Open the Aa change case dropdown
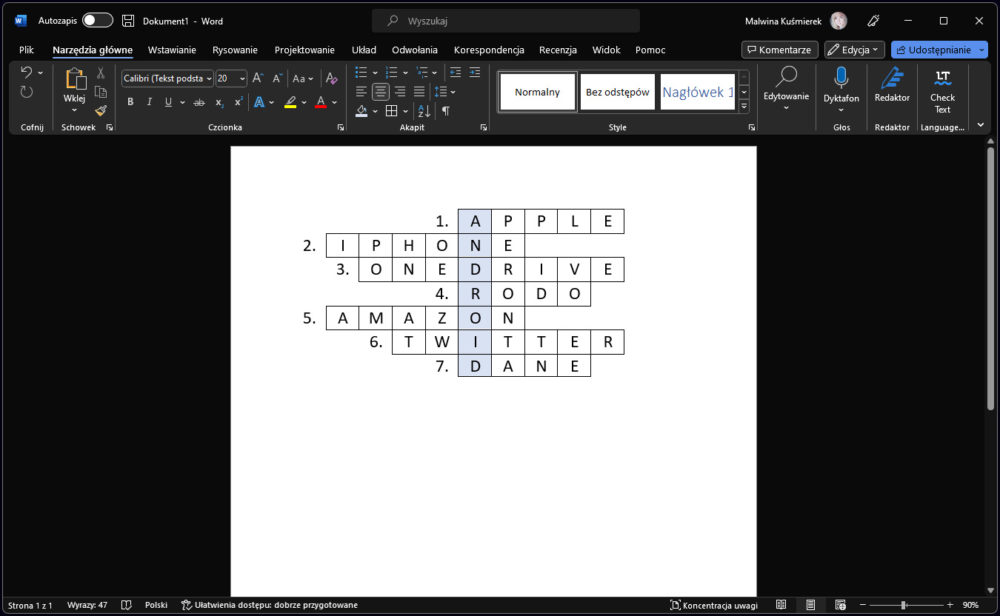This screenshot has width=1000, height=616. point(303,78)
